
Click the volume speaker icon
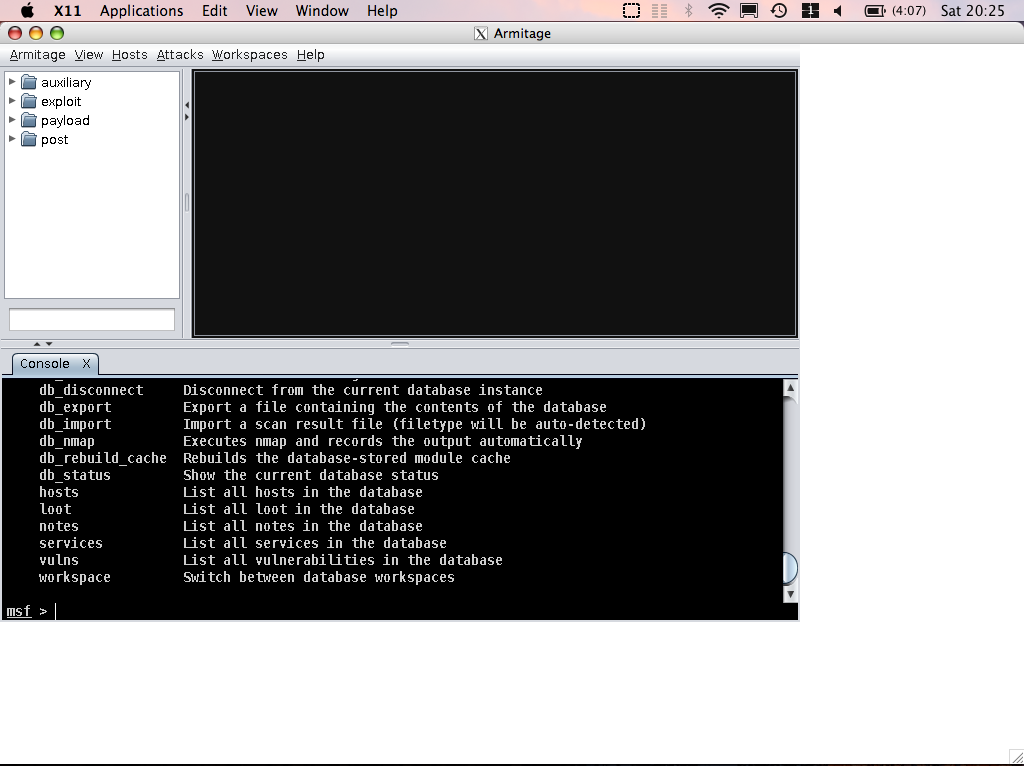click(x=838, y=10)
